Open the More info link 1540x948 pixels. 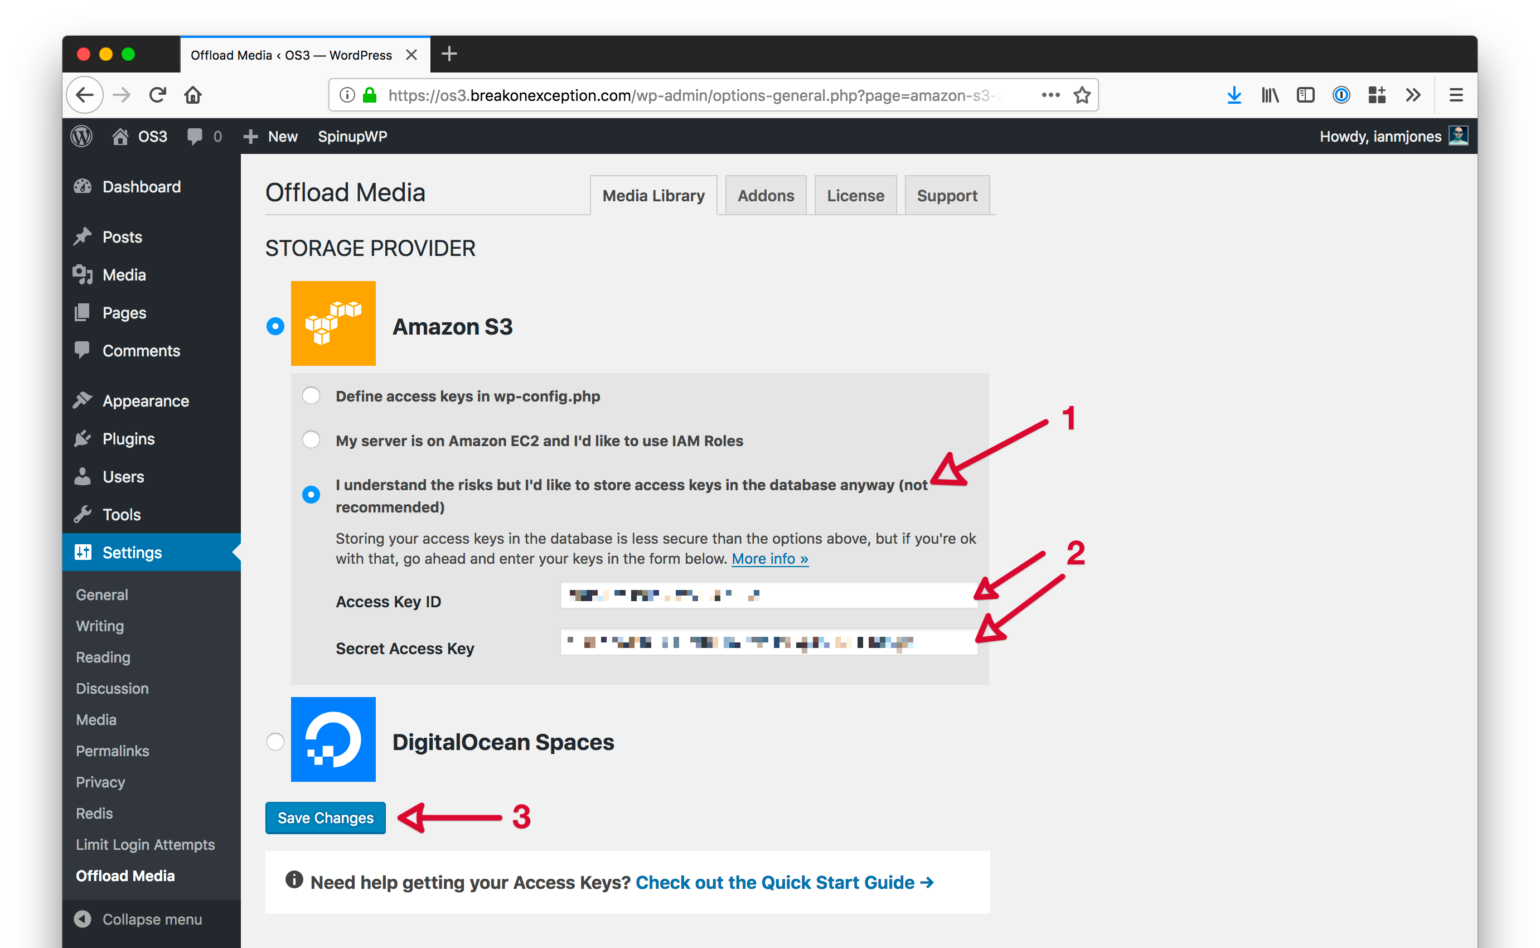pos(770,559)
